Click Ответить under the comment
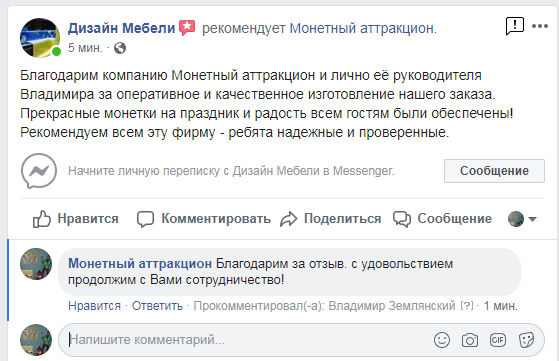The height and width of the screenshot is (361, 559). coord(157,306)
